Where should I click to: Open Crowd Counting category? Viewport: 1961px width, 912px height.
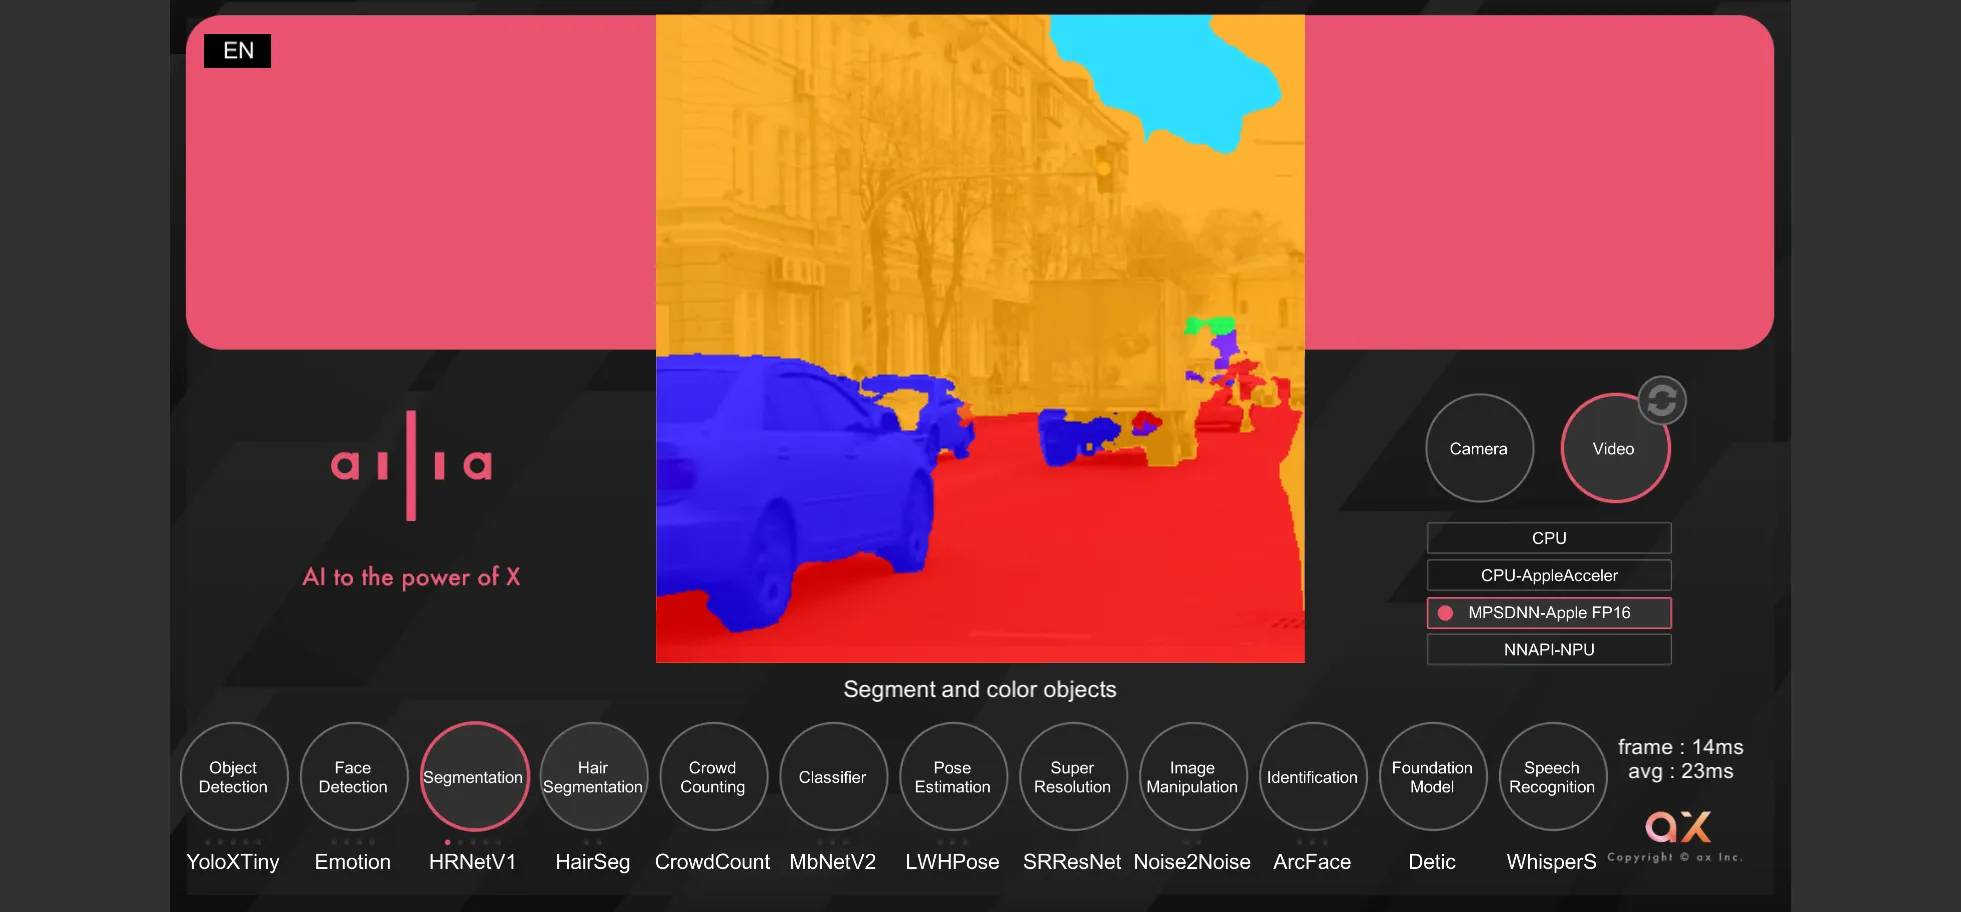pyautogui.click(x=713, y=777)
